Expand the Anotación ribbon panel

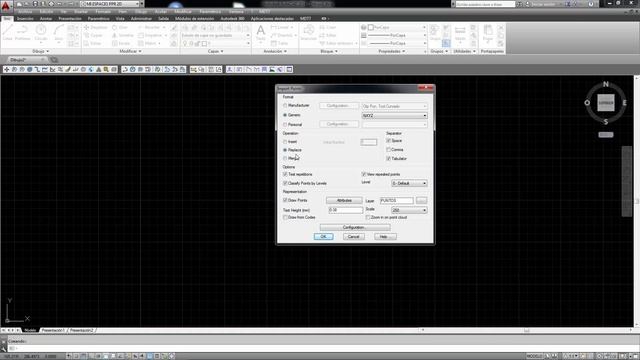275,51
